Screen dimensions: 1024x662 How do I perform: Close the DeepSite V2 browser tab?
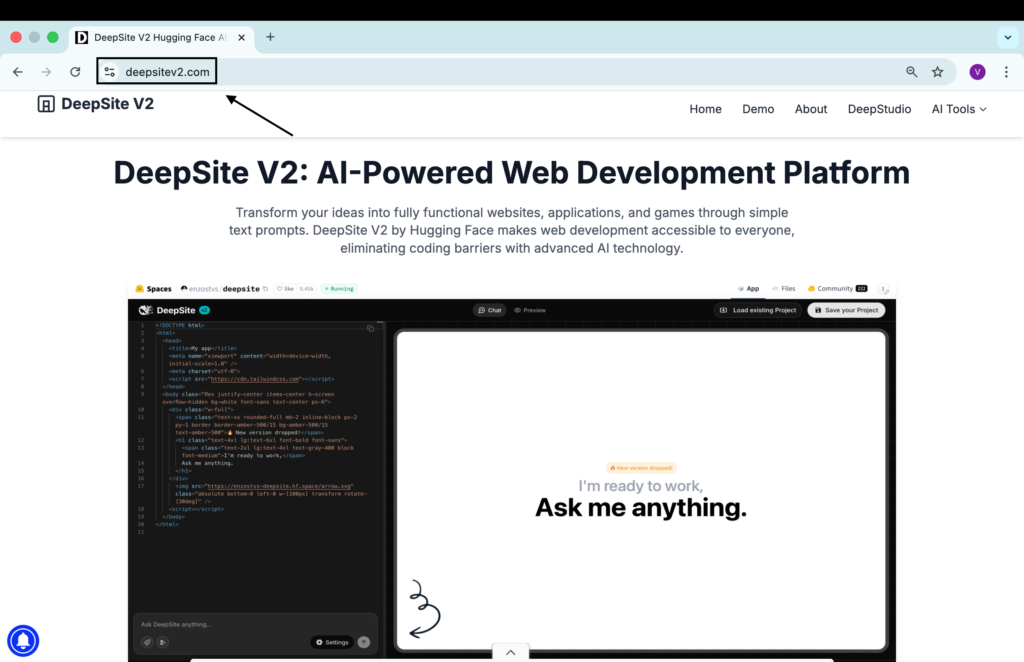tap(243, 37)
